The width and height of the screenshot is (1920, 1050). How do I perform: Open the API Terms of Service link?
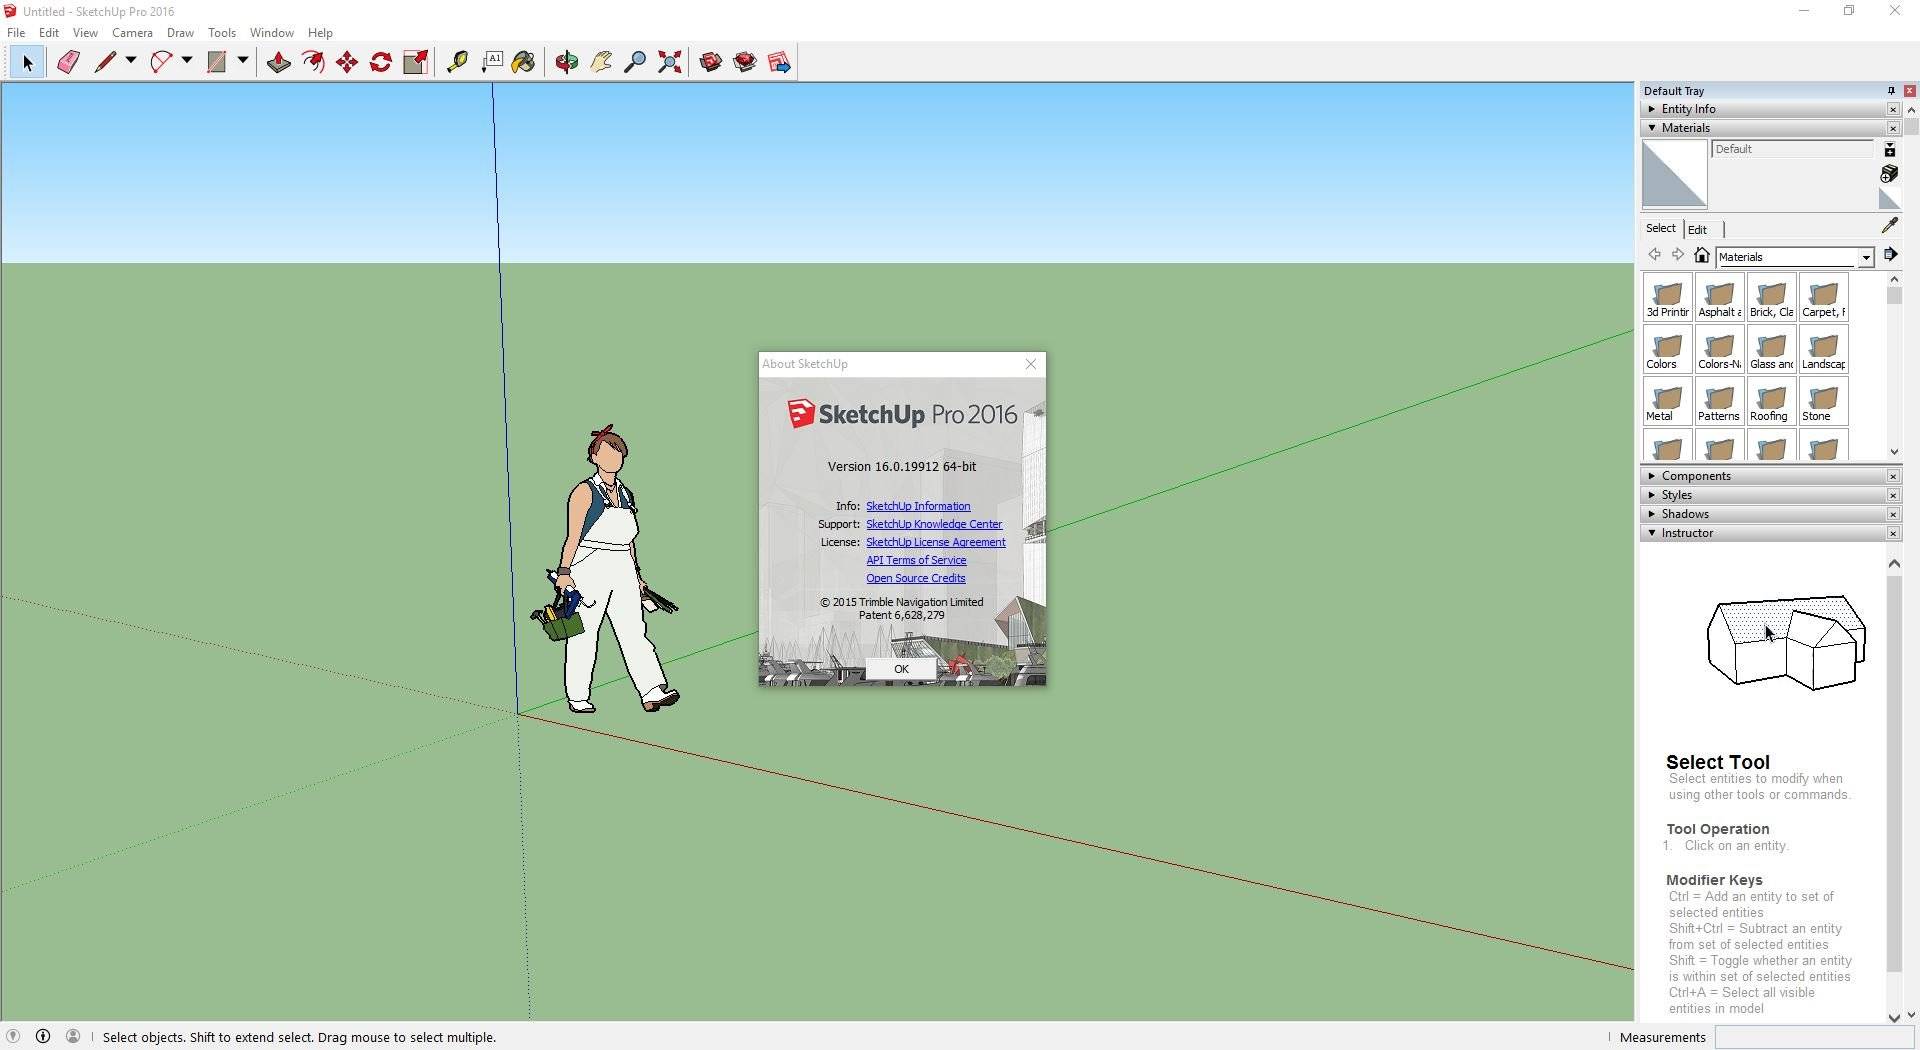(x=916, y=560)
